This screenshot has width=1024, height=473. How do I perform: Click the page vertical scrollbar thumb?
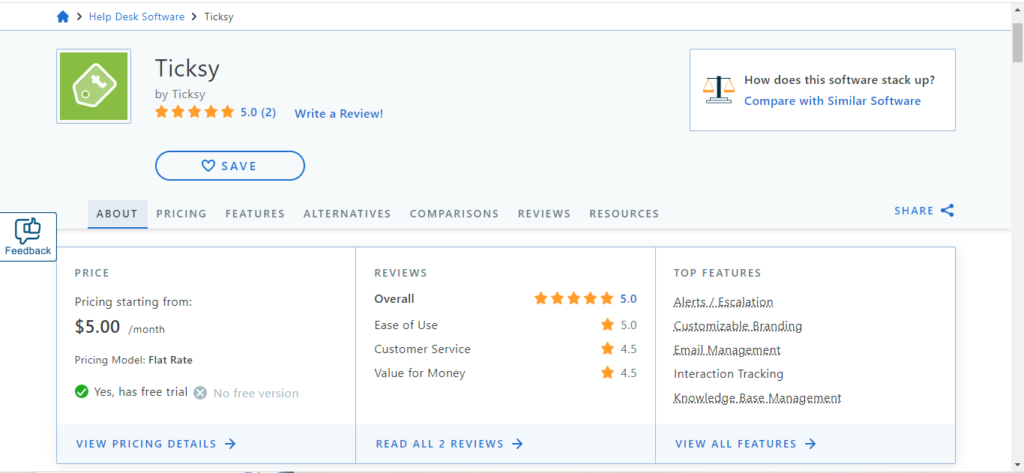[x=1017, y=42]
